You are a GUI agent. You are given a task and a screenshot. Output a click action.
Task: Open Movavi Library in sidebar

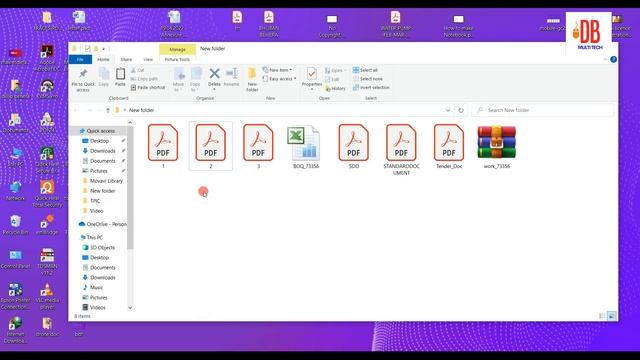[106, 181]
